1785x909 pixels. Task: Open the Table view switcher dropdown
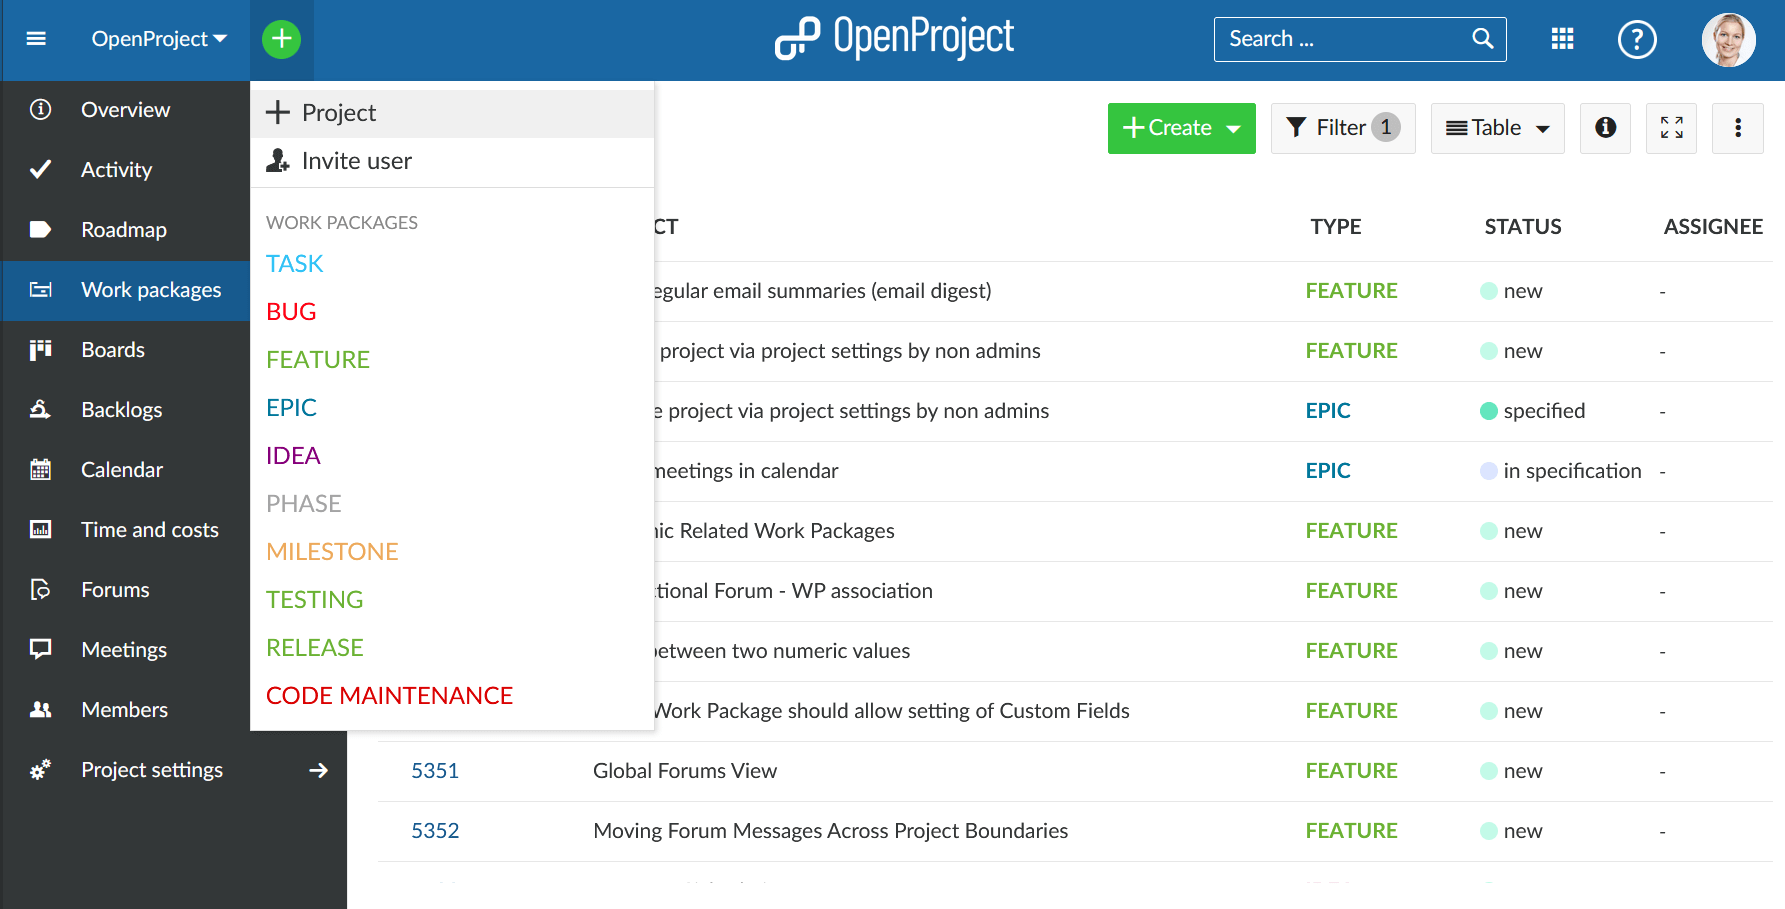[1497, 128]
